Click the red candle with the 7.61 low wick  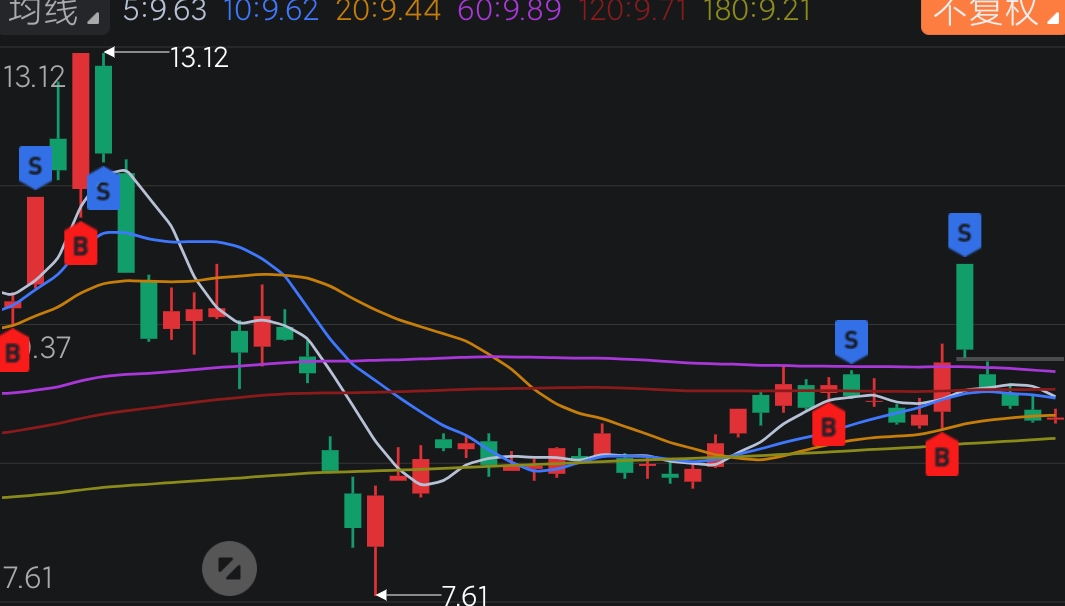(376, 521)
